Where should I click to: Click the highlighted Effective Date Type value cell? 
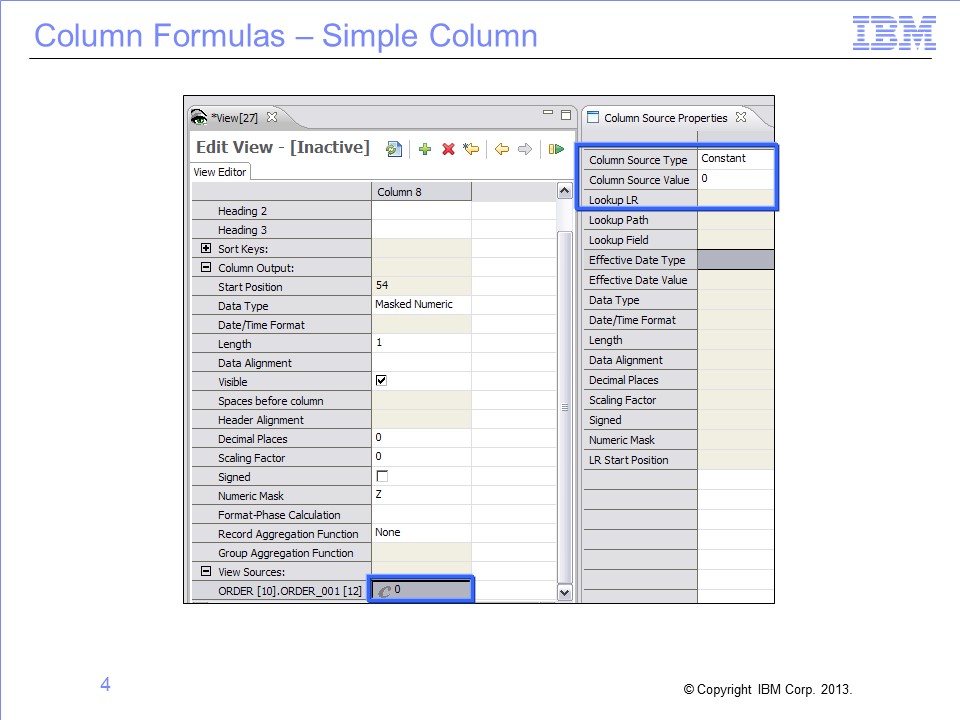[736, 260]
